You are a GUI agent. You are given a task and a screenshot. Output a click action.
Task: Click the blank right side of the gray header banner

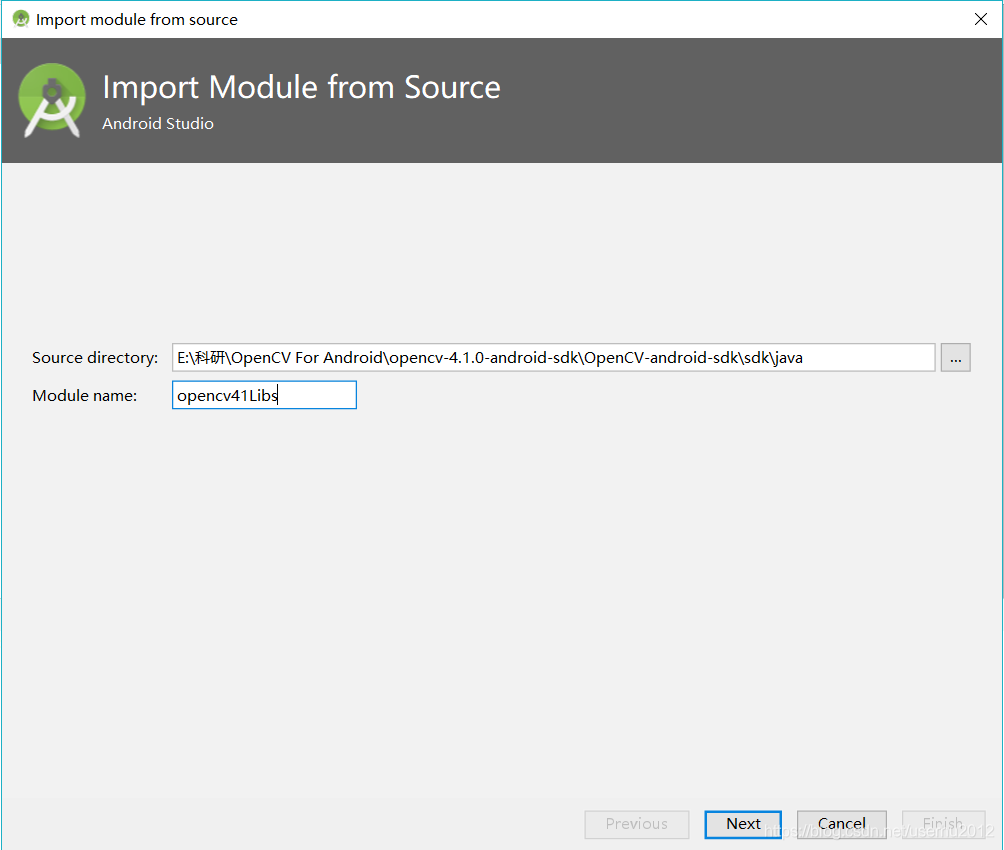[780, 100]
